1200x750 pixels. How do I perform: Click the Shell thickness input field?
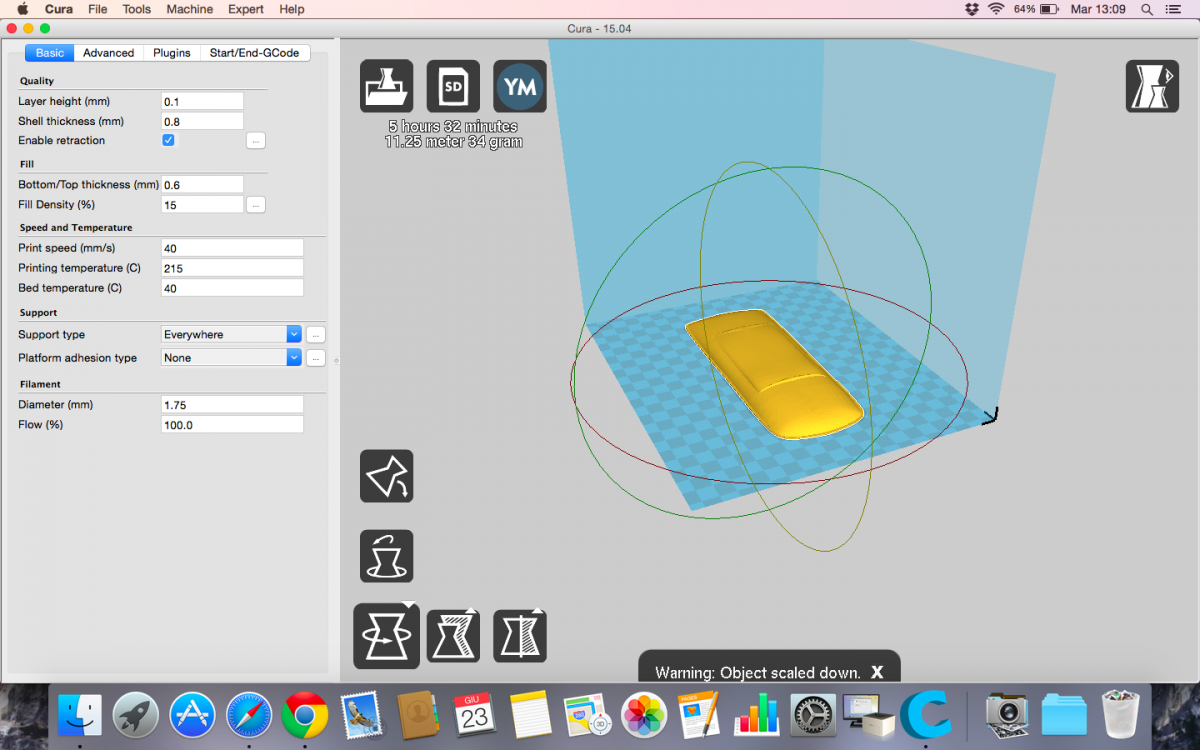[203, 121]
